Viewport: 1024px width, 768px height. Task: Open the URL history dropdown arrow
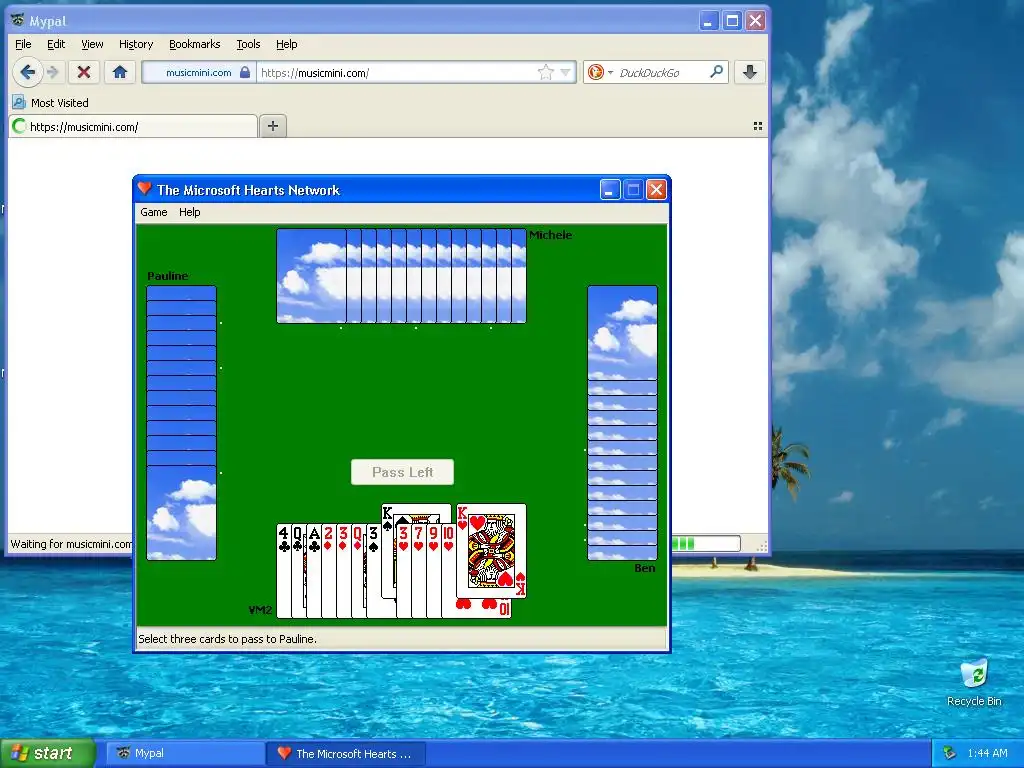(x=566, y=72)
